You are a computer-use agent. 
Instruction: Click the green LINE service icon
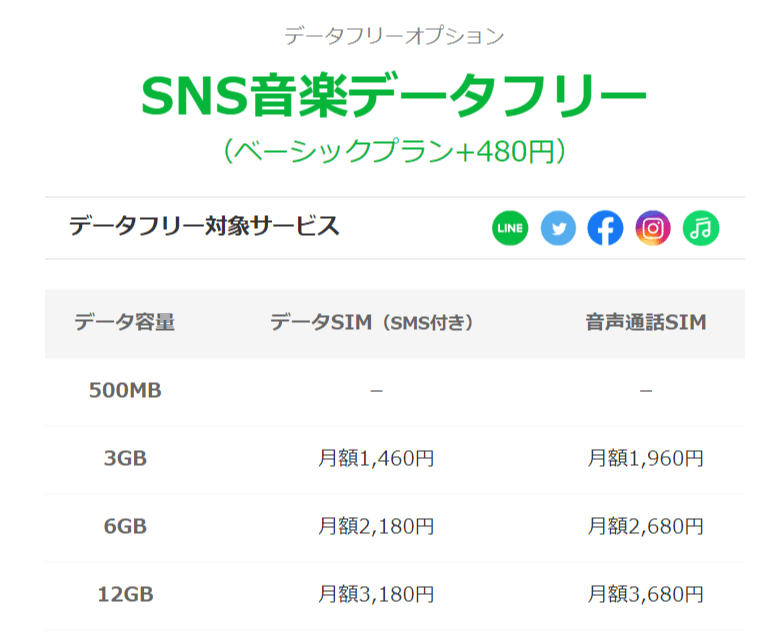[x=510, y=228]
